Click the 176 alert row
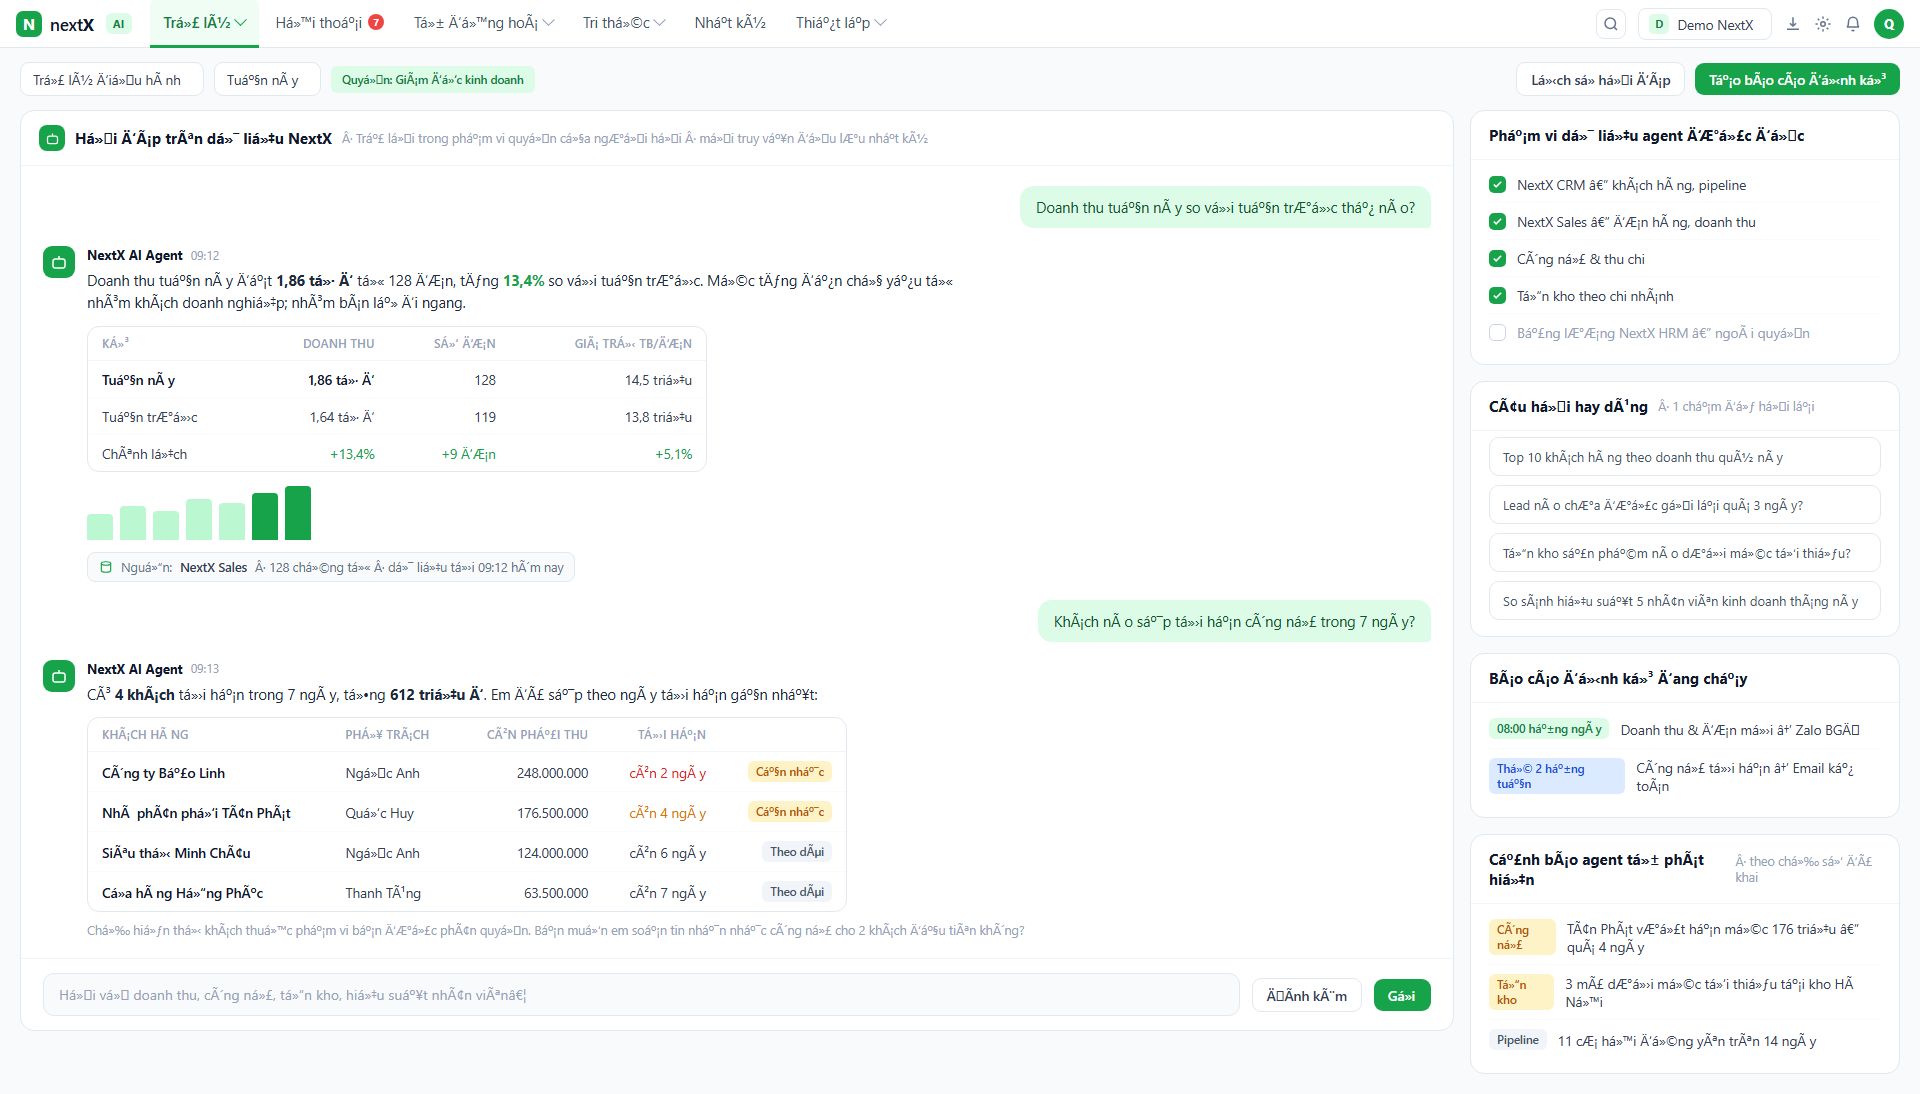The width and height of the screenshot is (1920, 1094). [x=1684, y=938]
